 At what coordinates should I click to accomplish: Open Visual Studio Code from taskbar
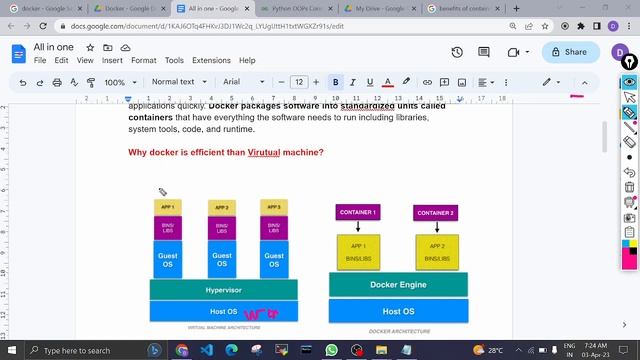[207, 350]
